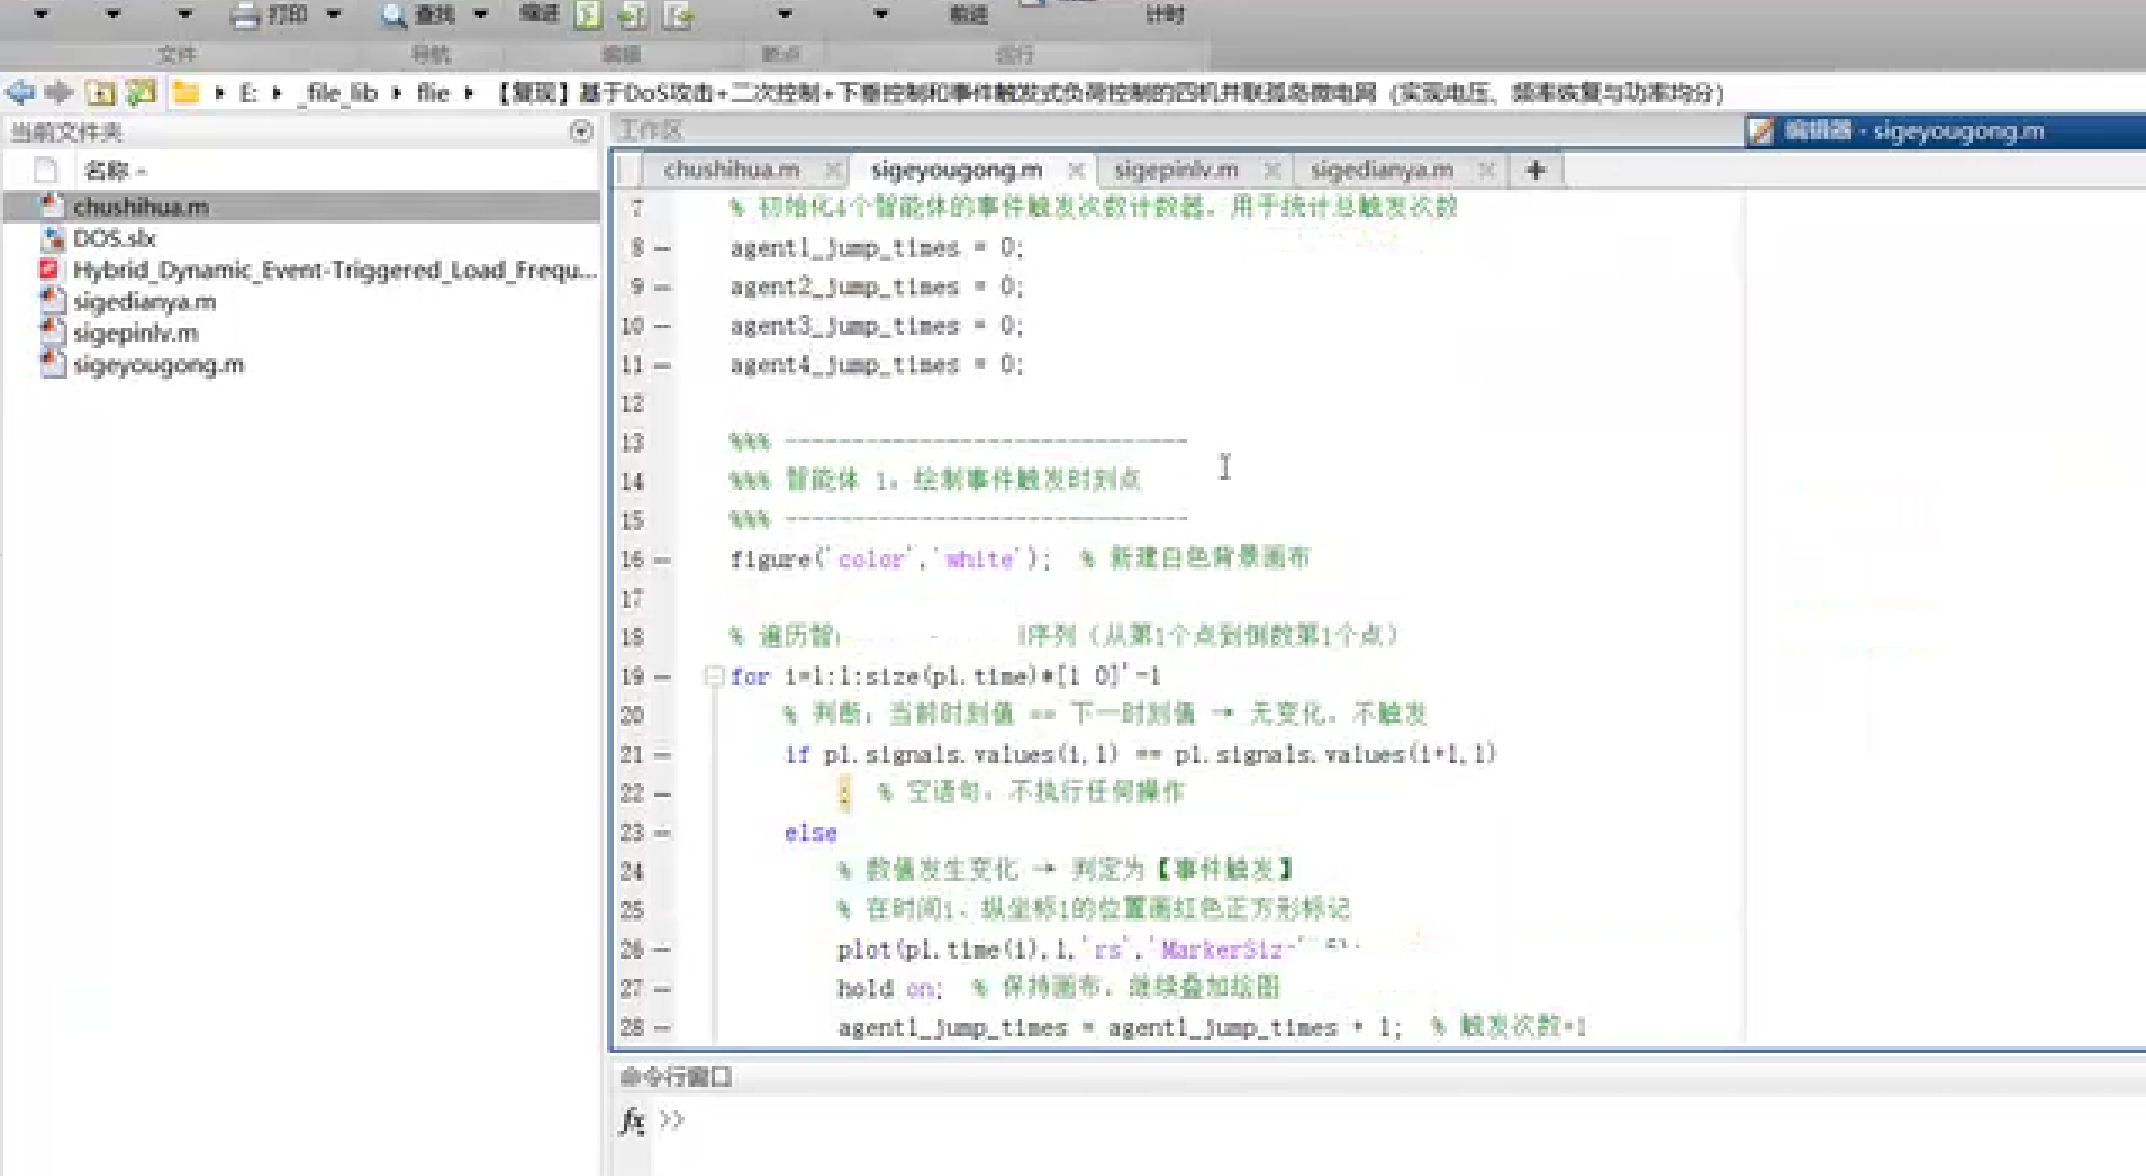The height and width of the screenshot is (1176, 2146).
Task: Collapse the for-loop fold on line 19
Action: 713,676
